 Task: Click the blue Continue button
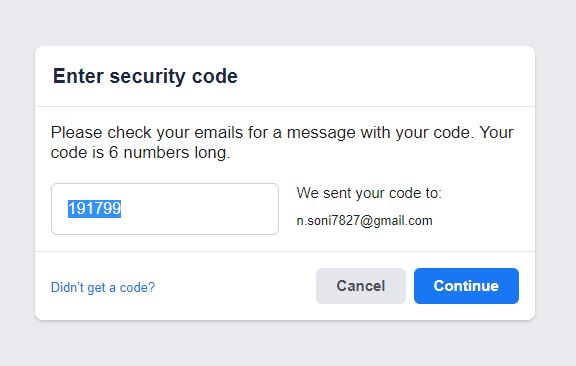pos(466,286)
